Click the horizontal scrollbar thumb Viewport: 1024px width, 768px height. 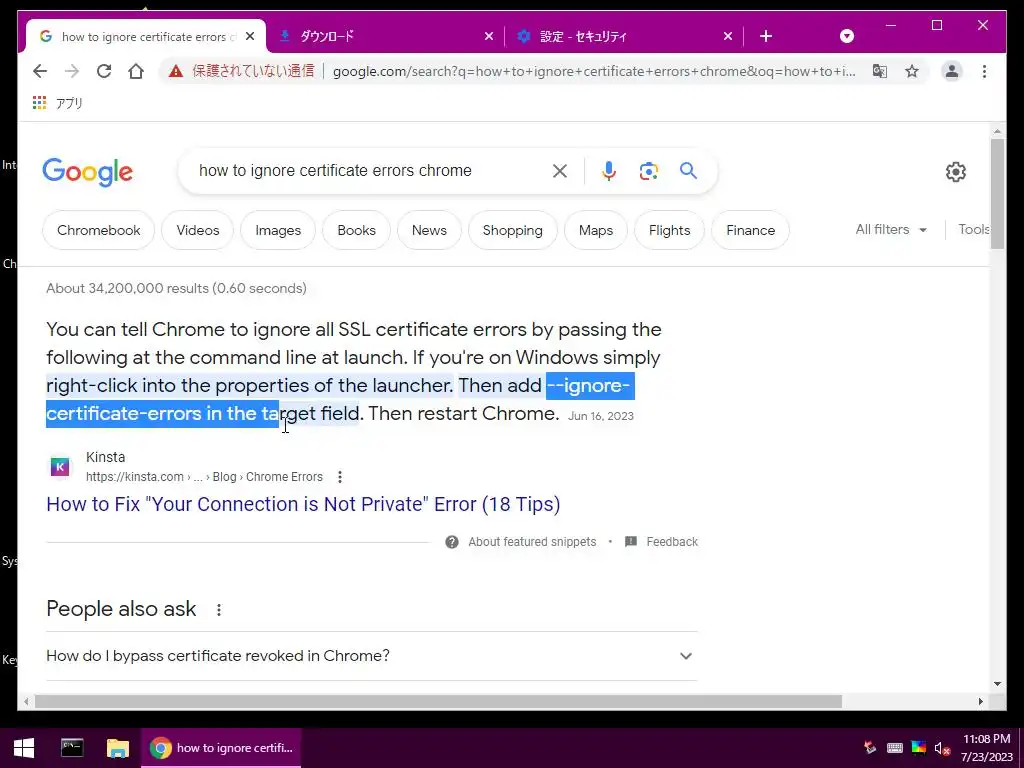point(438,702)
